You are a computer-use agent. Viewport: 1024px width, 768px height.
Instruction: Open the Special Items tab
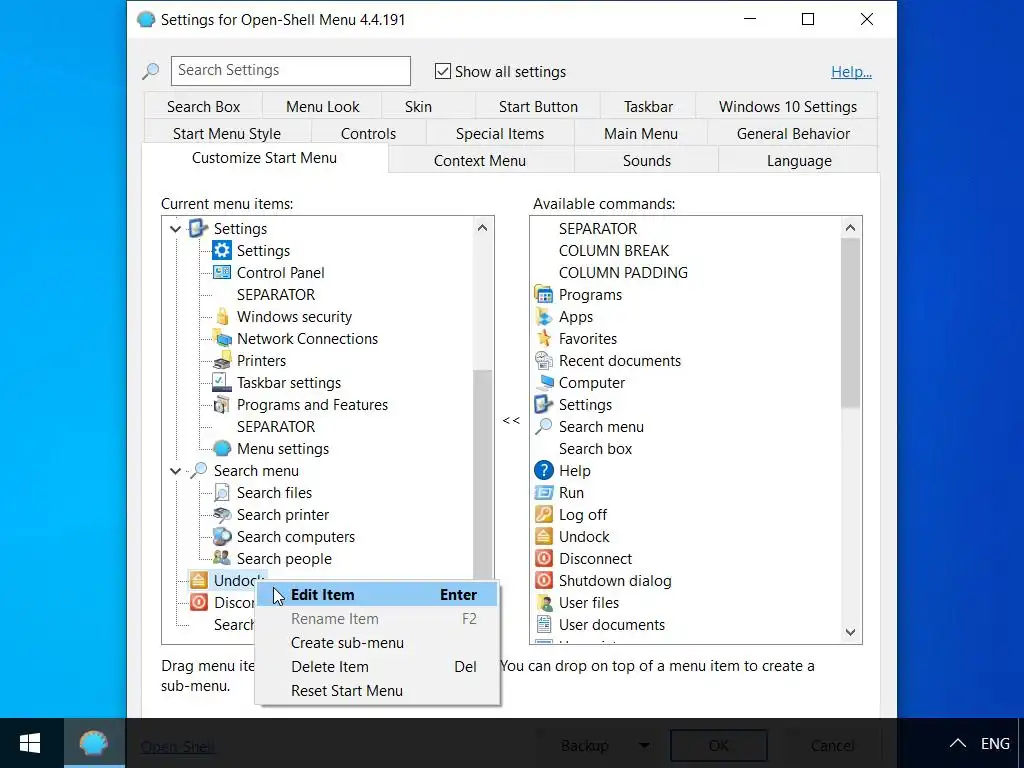coord(500,133)
